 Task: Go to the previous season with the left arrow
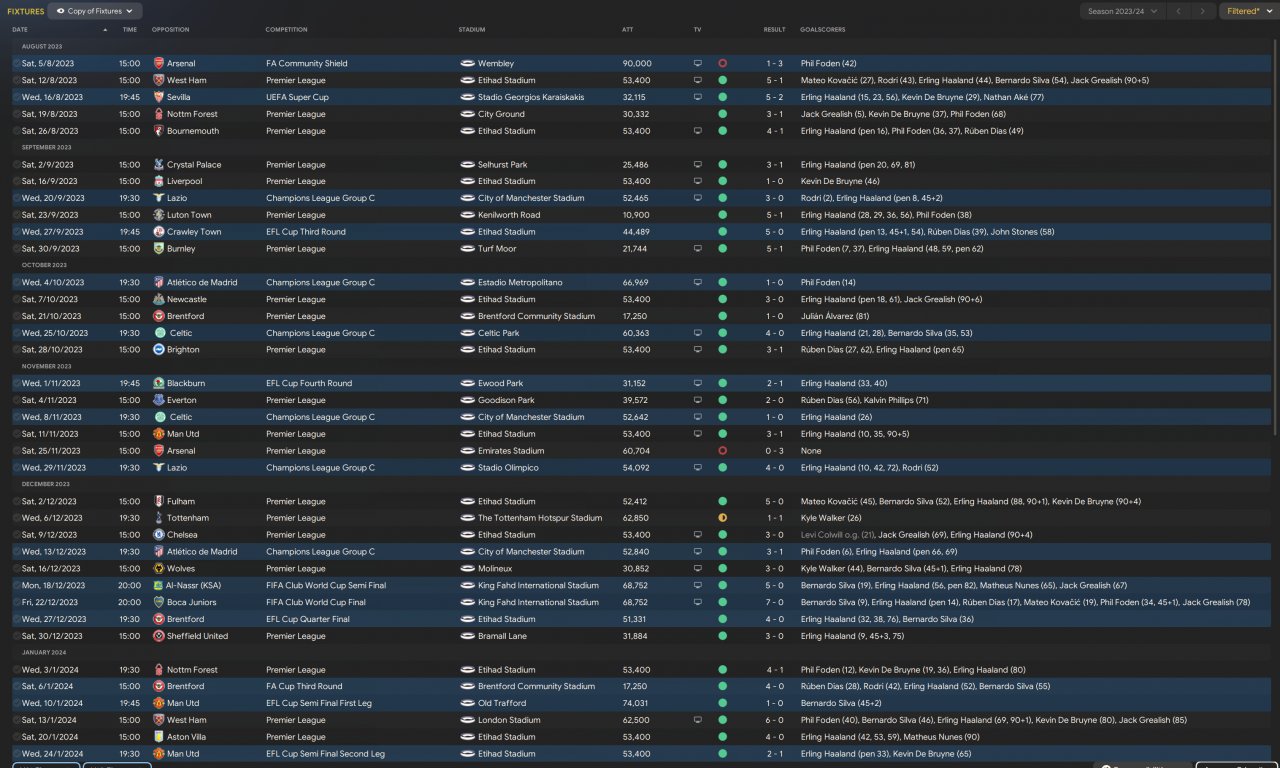[x=1178, y=11]
